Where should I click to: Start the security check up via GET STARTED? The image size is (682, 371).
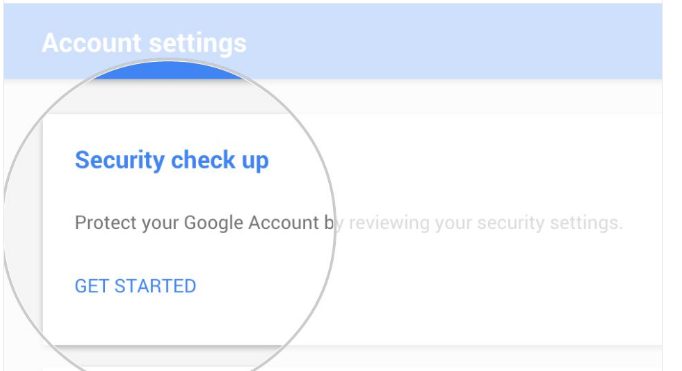(135, 286)
